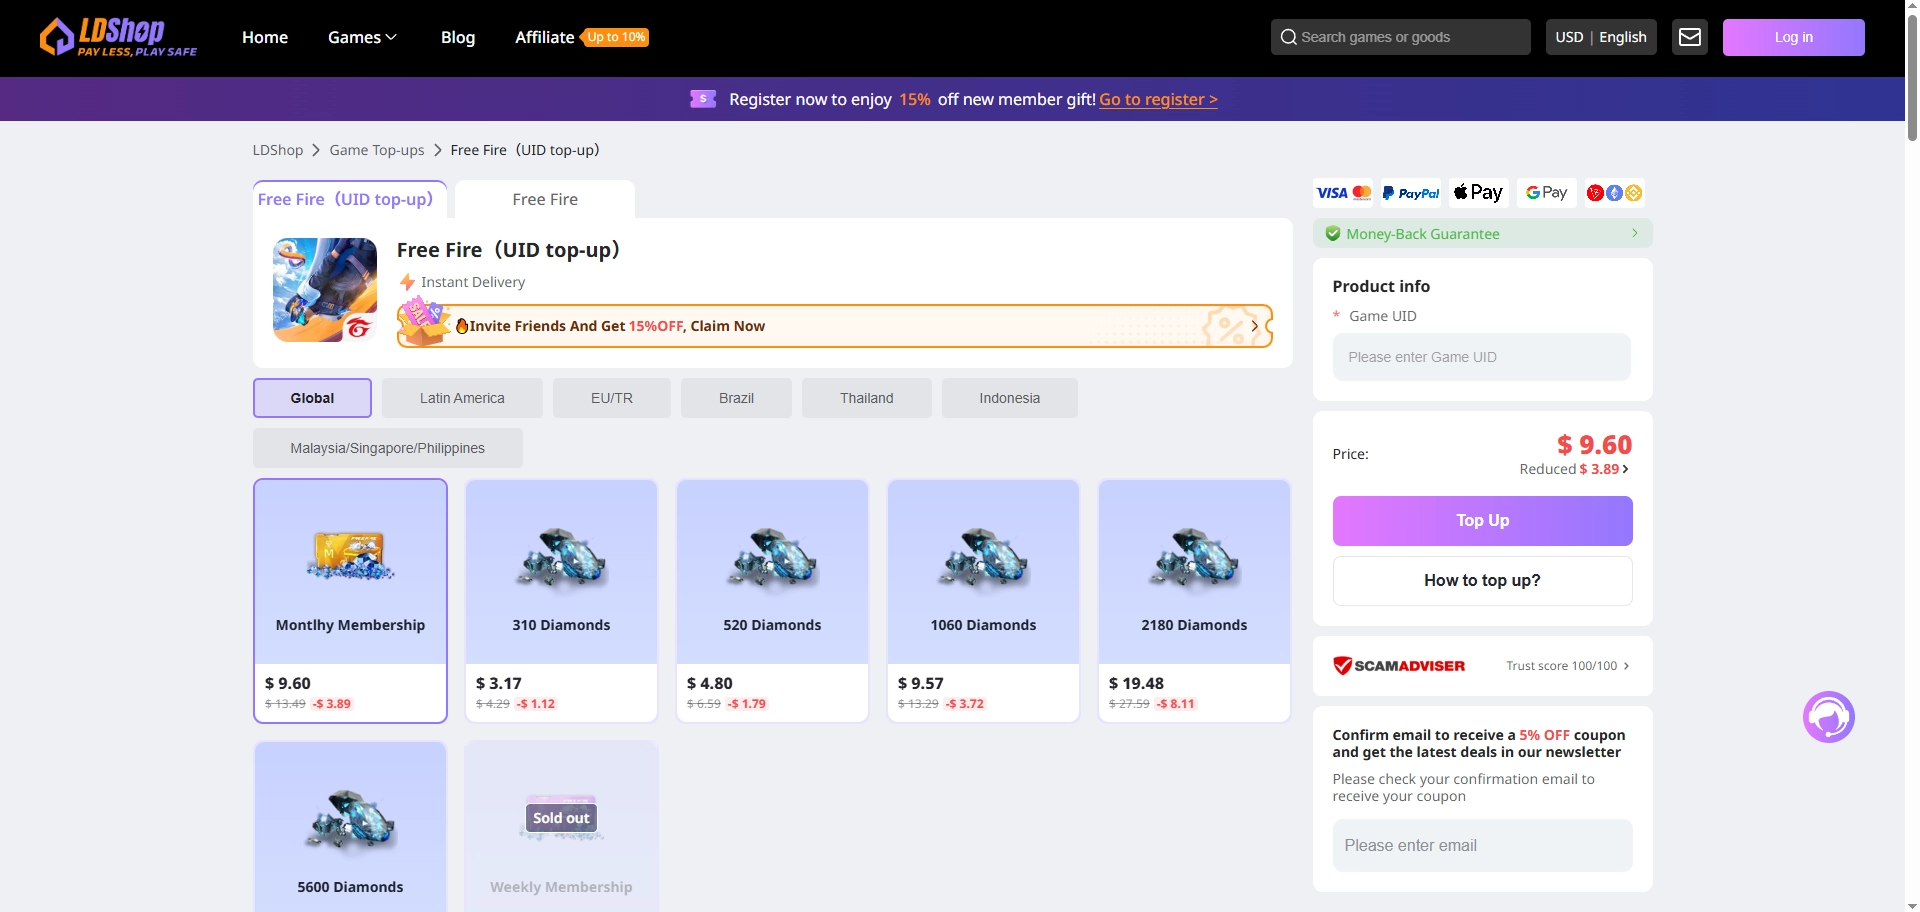Image resolution: width=1920 pixels, height=912 pixels.
Task: Click the coupon ticket icon in banner
Action: [703, 99]
